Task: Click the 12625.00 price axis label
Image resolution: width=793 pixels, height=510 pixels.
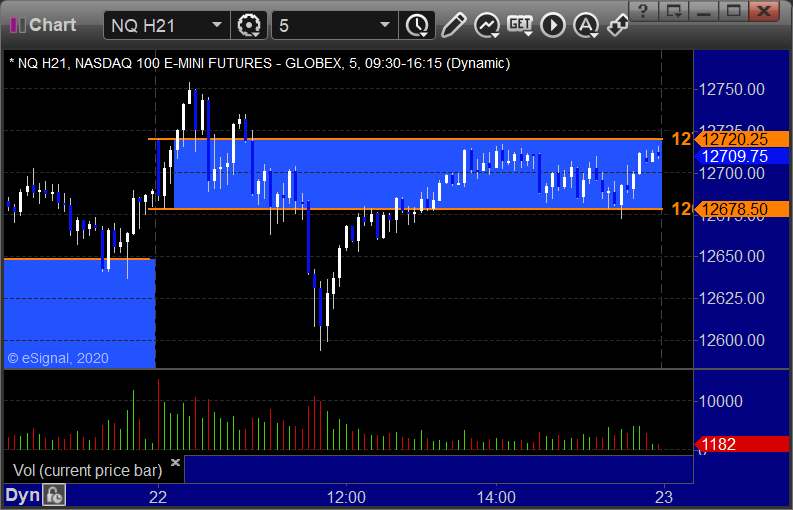Action: click(731, 298)
